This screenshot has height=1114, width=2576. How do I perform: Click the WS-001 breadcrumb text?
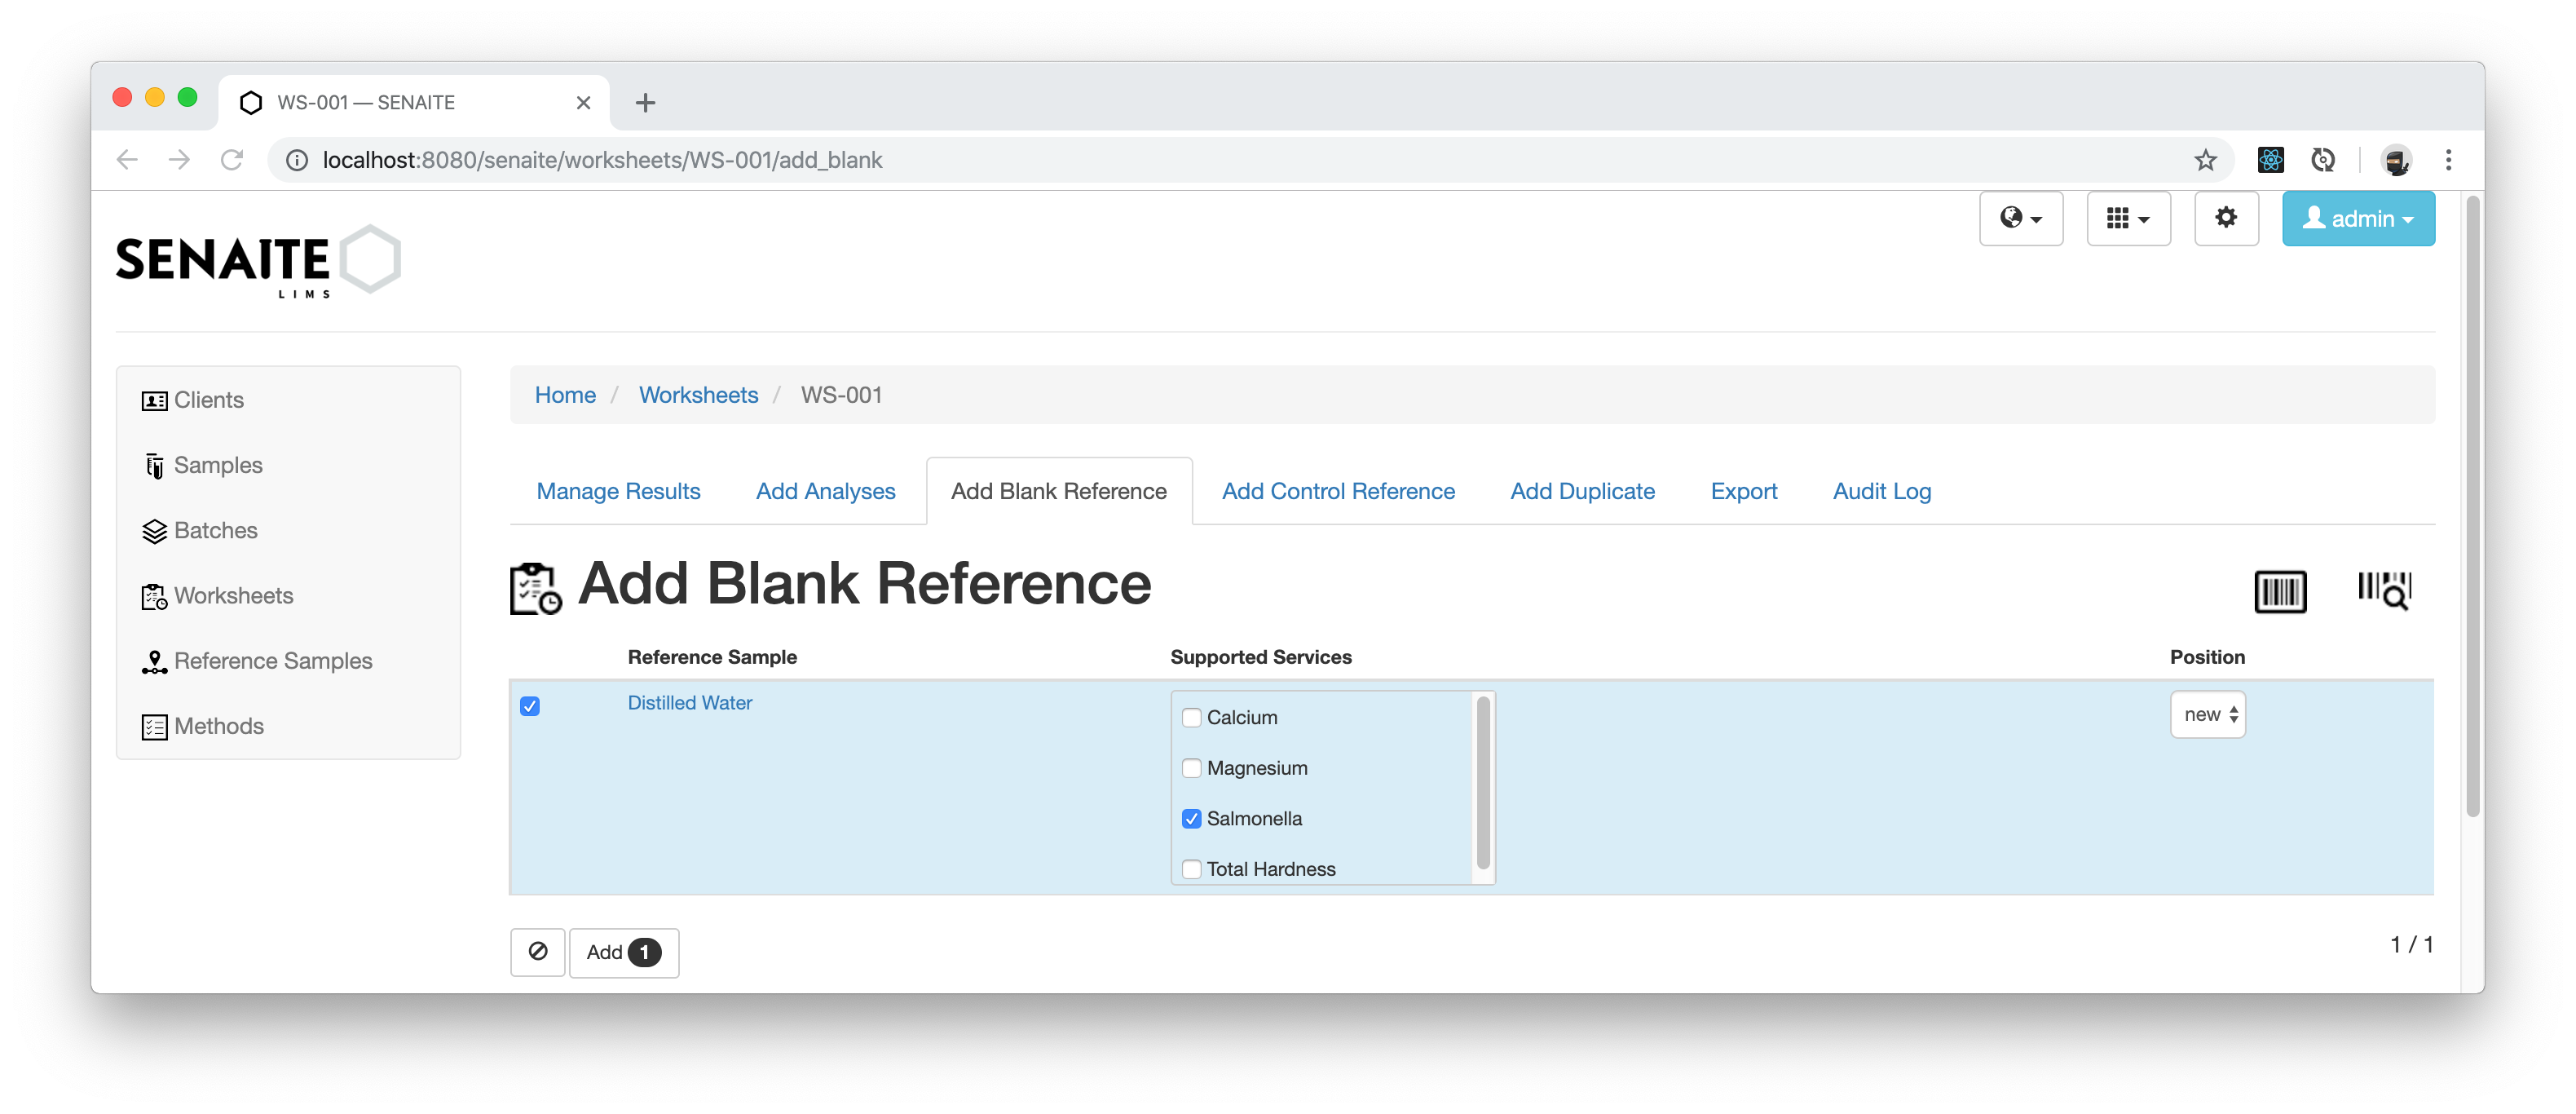click(x=841, y=395)
